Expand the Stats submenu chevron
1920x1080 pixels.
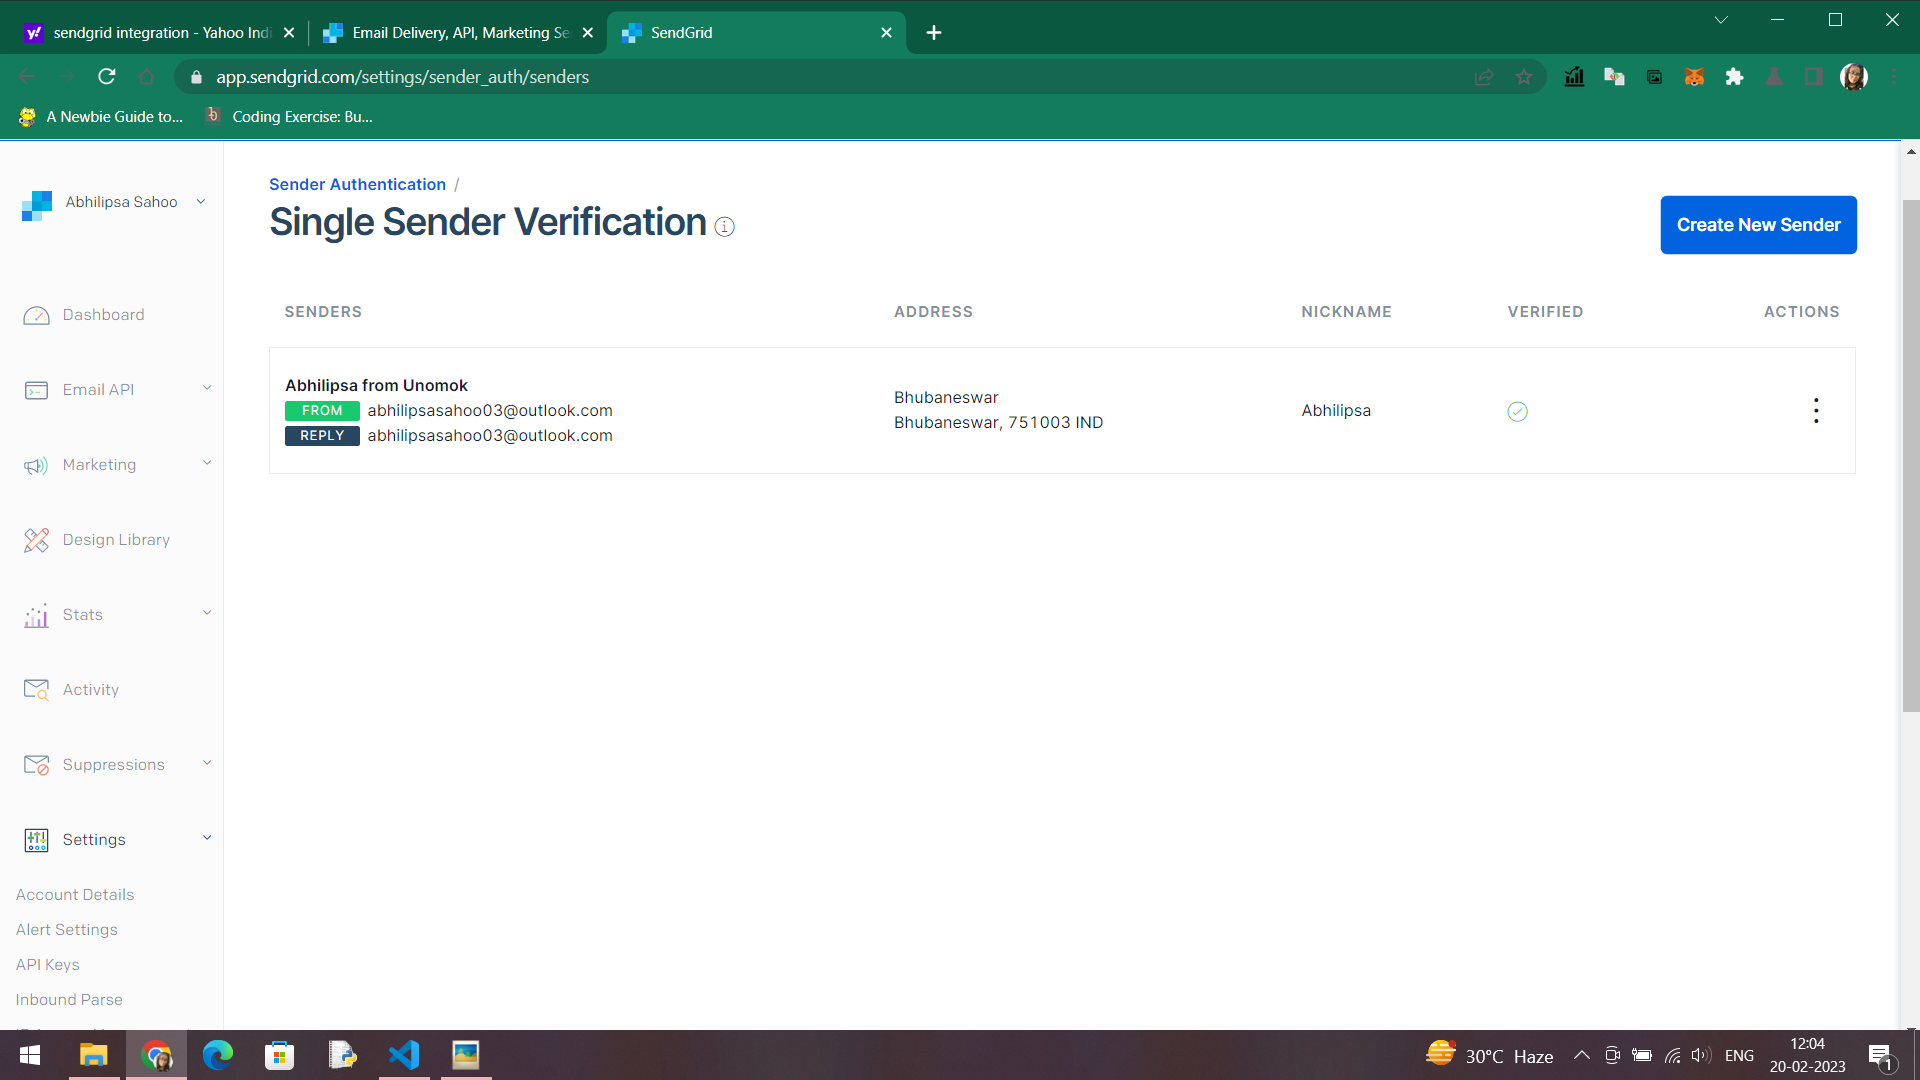(x=207, y=613)
